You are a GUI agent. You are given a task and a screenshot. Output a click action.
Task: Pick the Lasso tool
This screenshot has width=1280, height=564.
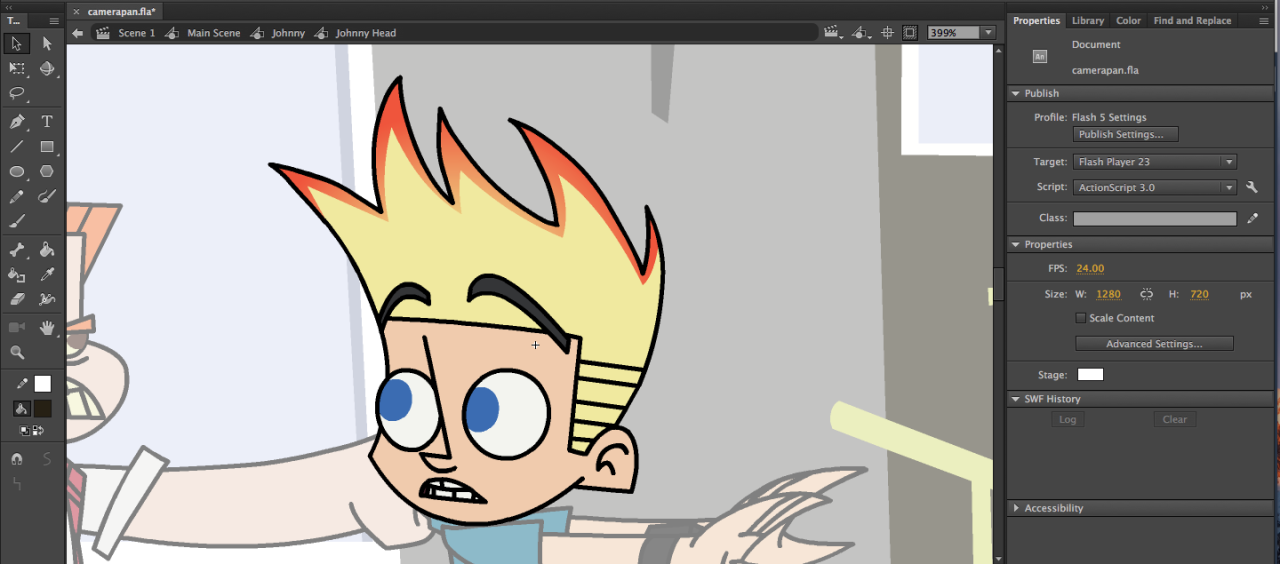coord(17,94)
